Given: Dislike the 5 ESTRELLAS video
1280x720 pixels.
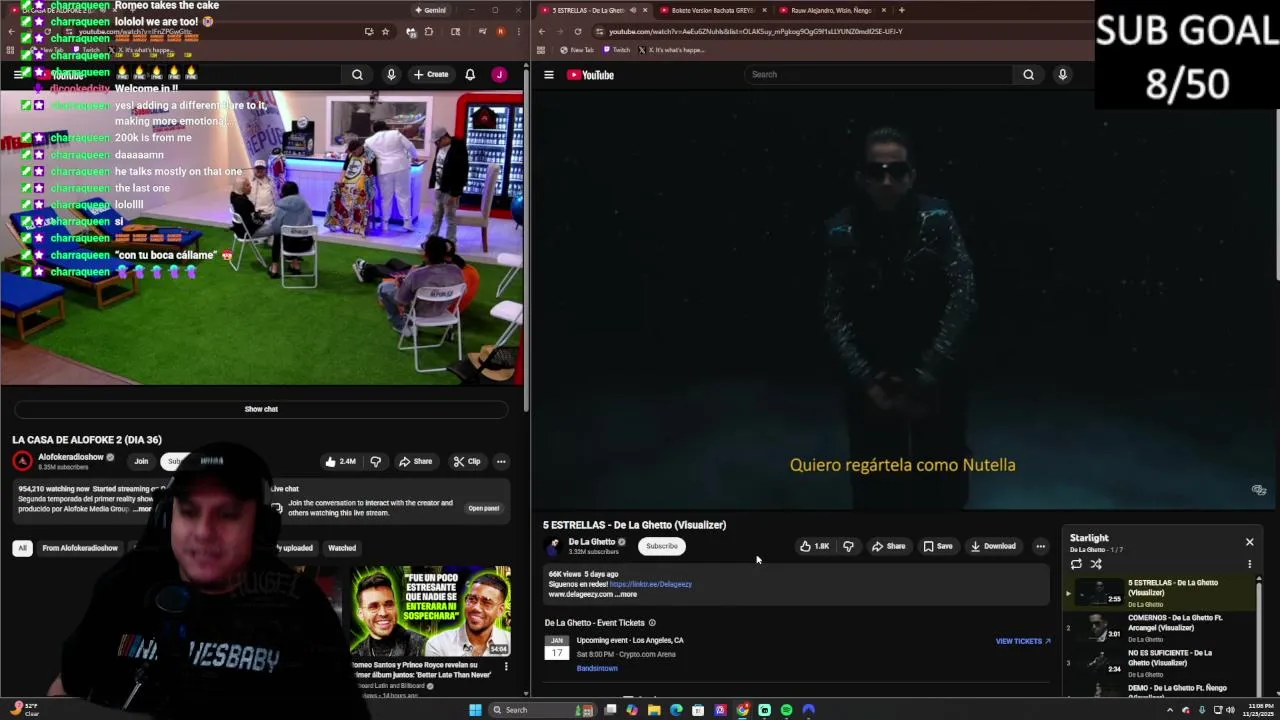Looking at the screenshot, I should tap(848, 546).
